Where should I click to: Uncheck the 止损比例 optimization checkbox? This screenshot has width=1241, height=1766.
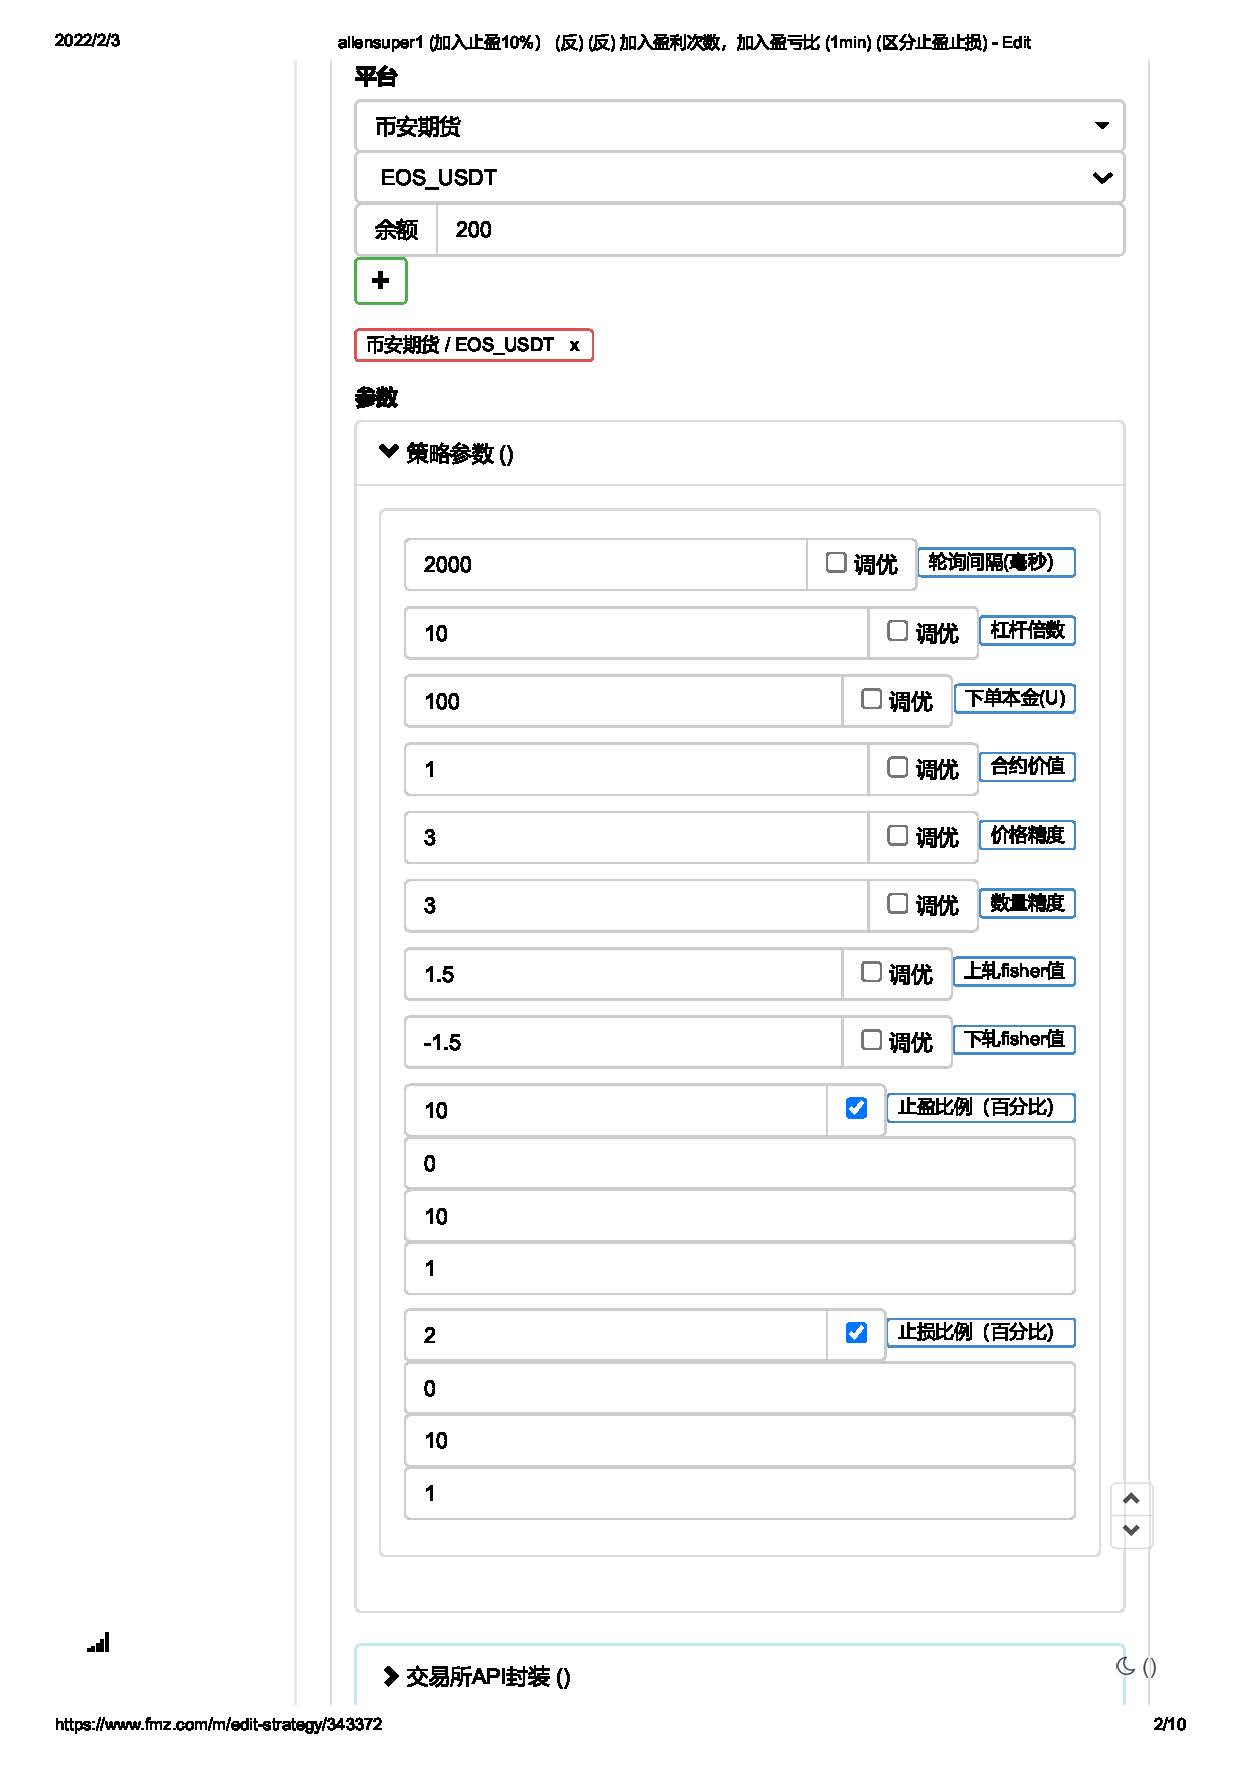pyautogui.click(x=856, y=1333)
